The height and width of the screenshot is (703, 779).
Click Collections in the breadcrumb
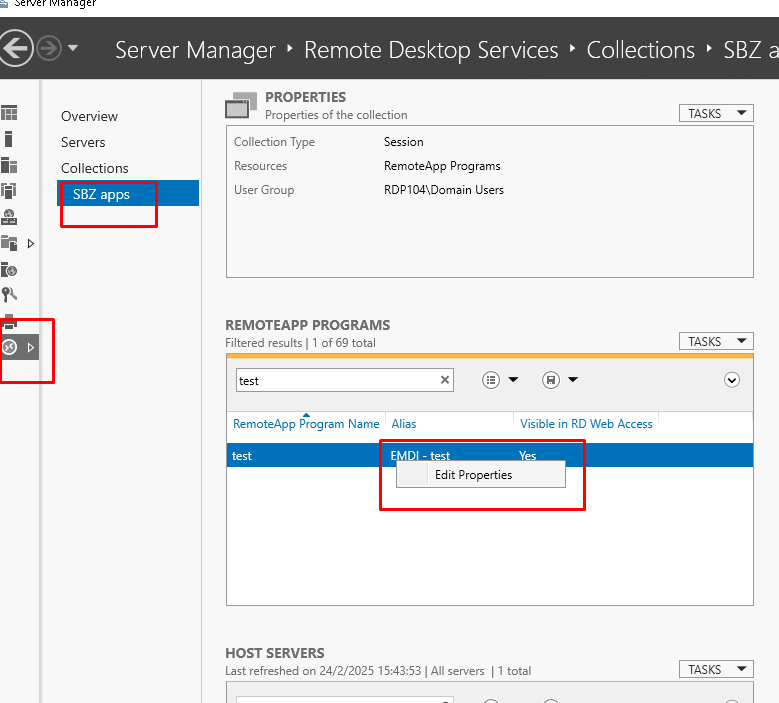[640, 50]
